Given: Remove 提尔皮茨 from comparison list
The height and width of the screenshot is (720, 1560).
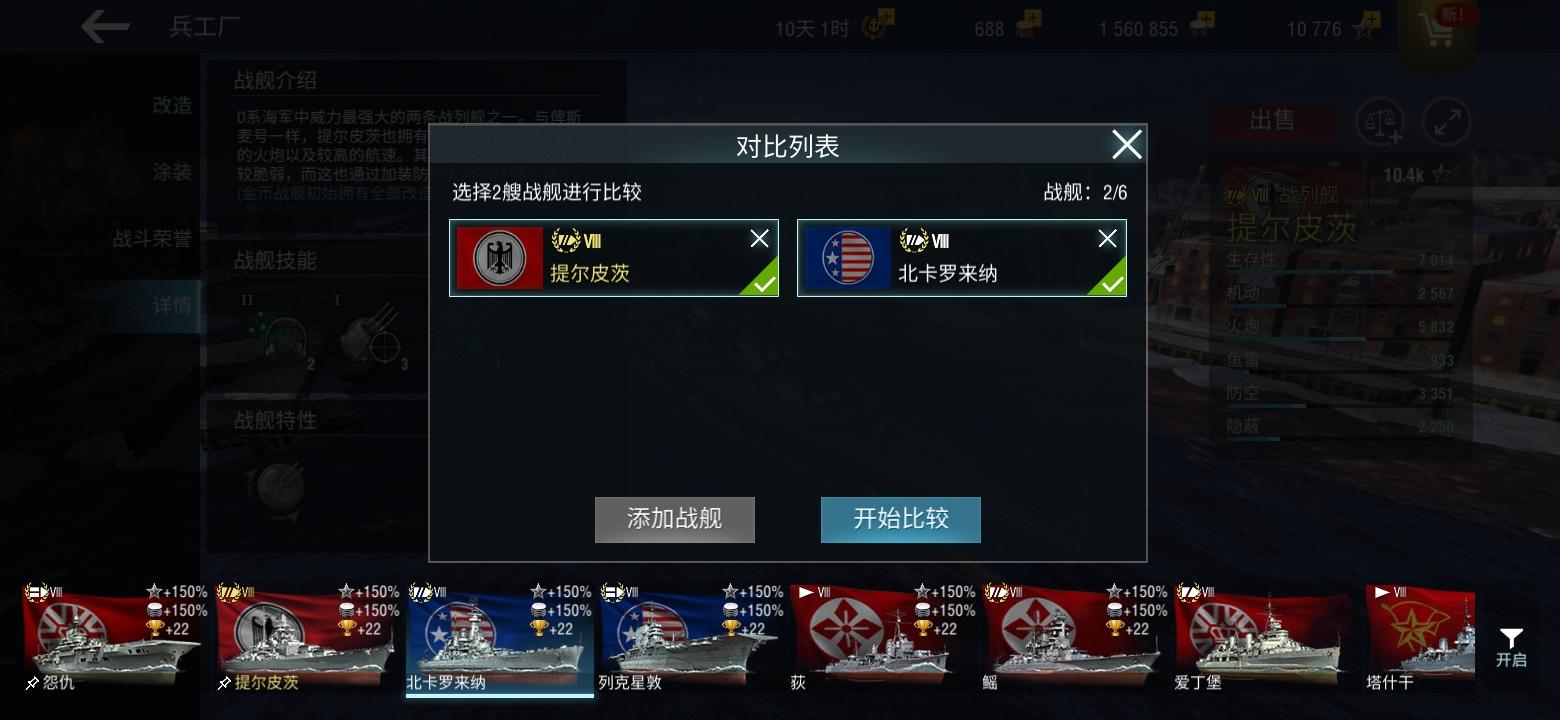Looking at the screenshot, I should coord(760,238).
